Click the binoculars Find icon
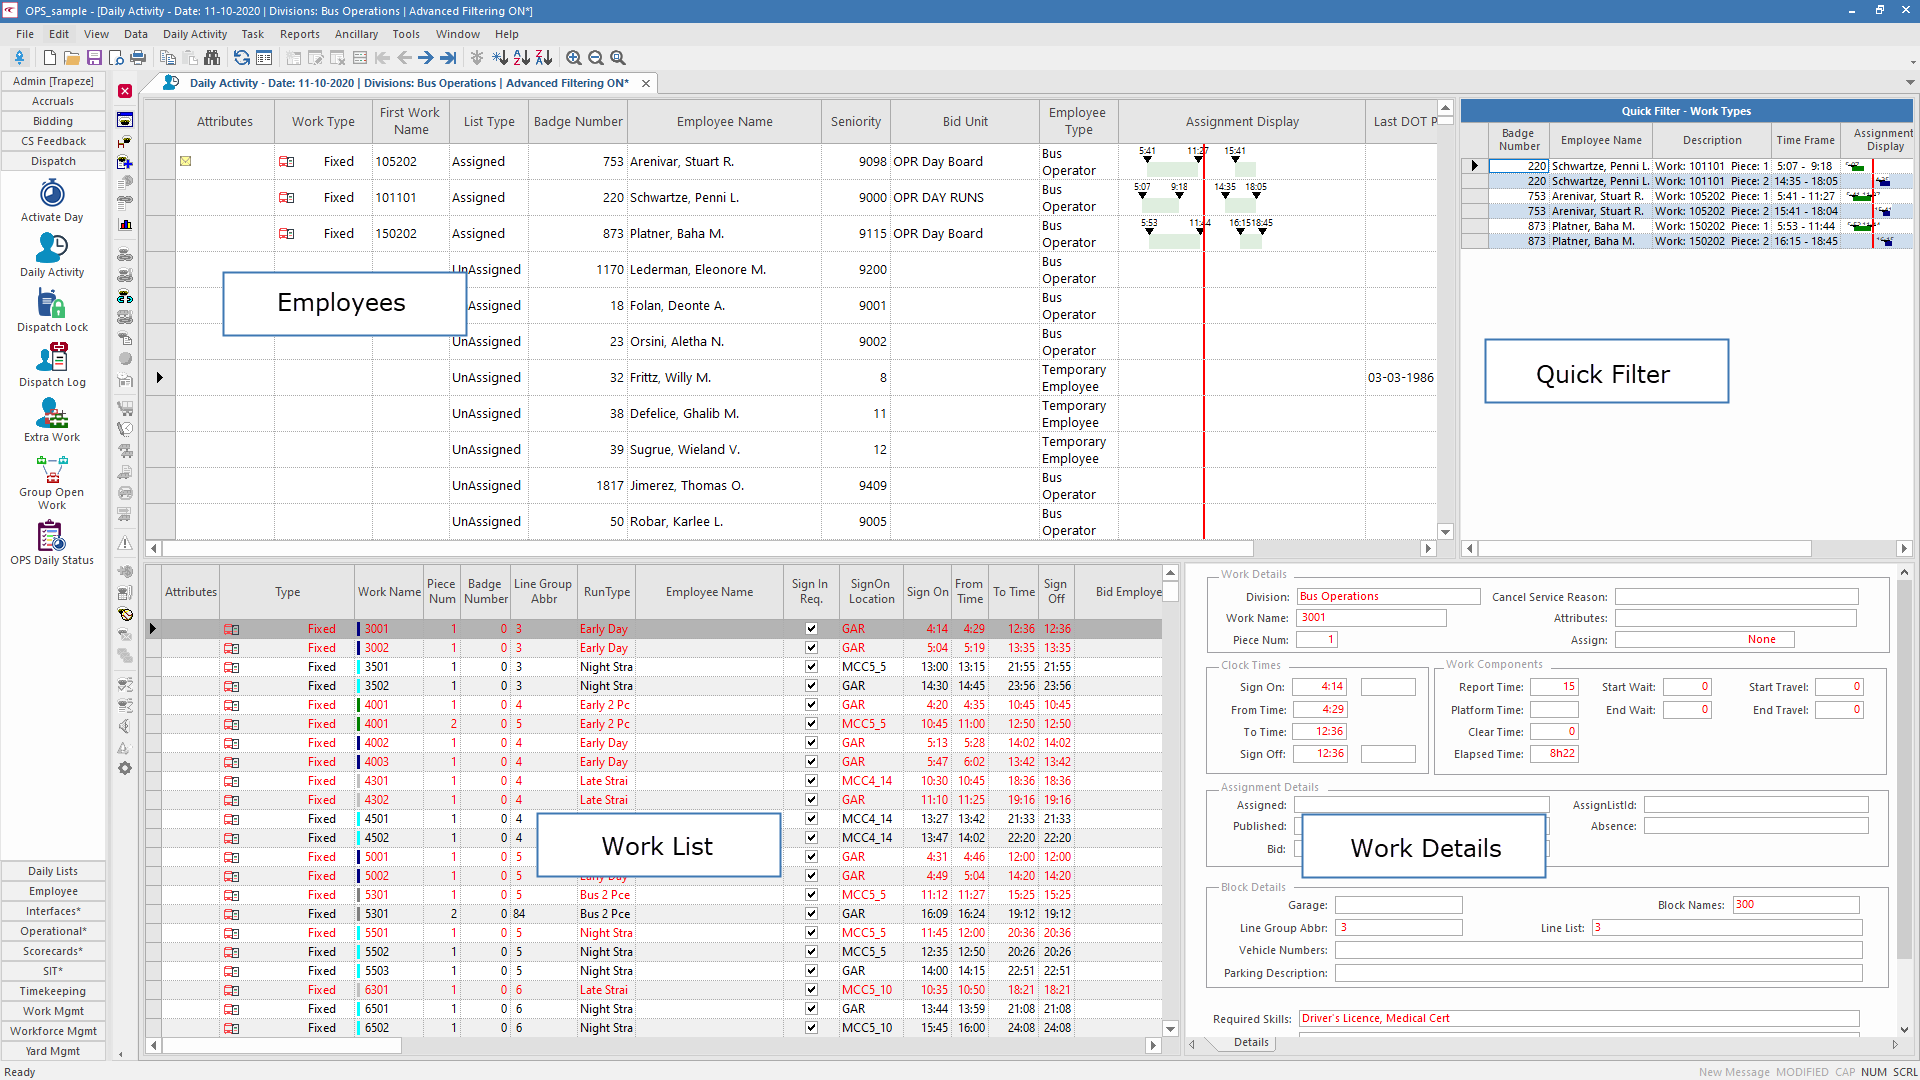The width and height of the screenshot is (1920, 1080). tap(212, 58)
